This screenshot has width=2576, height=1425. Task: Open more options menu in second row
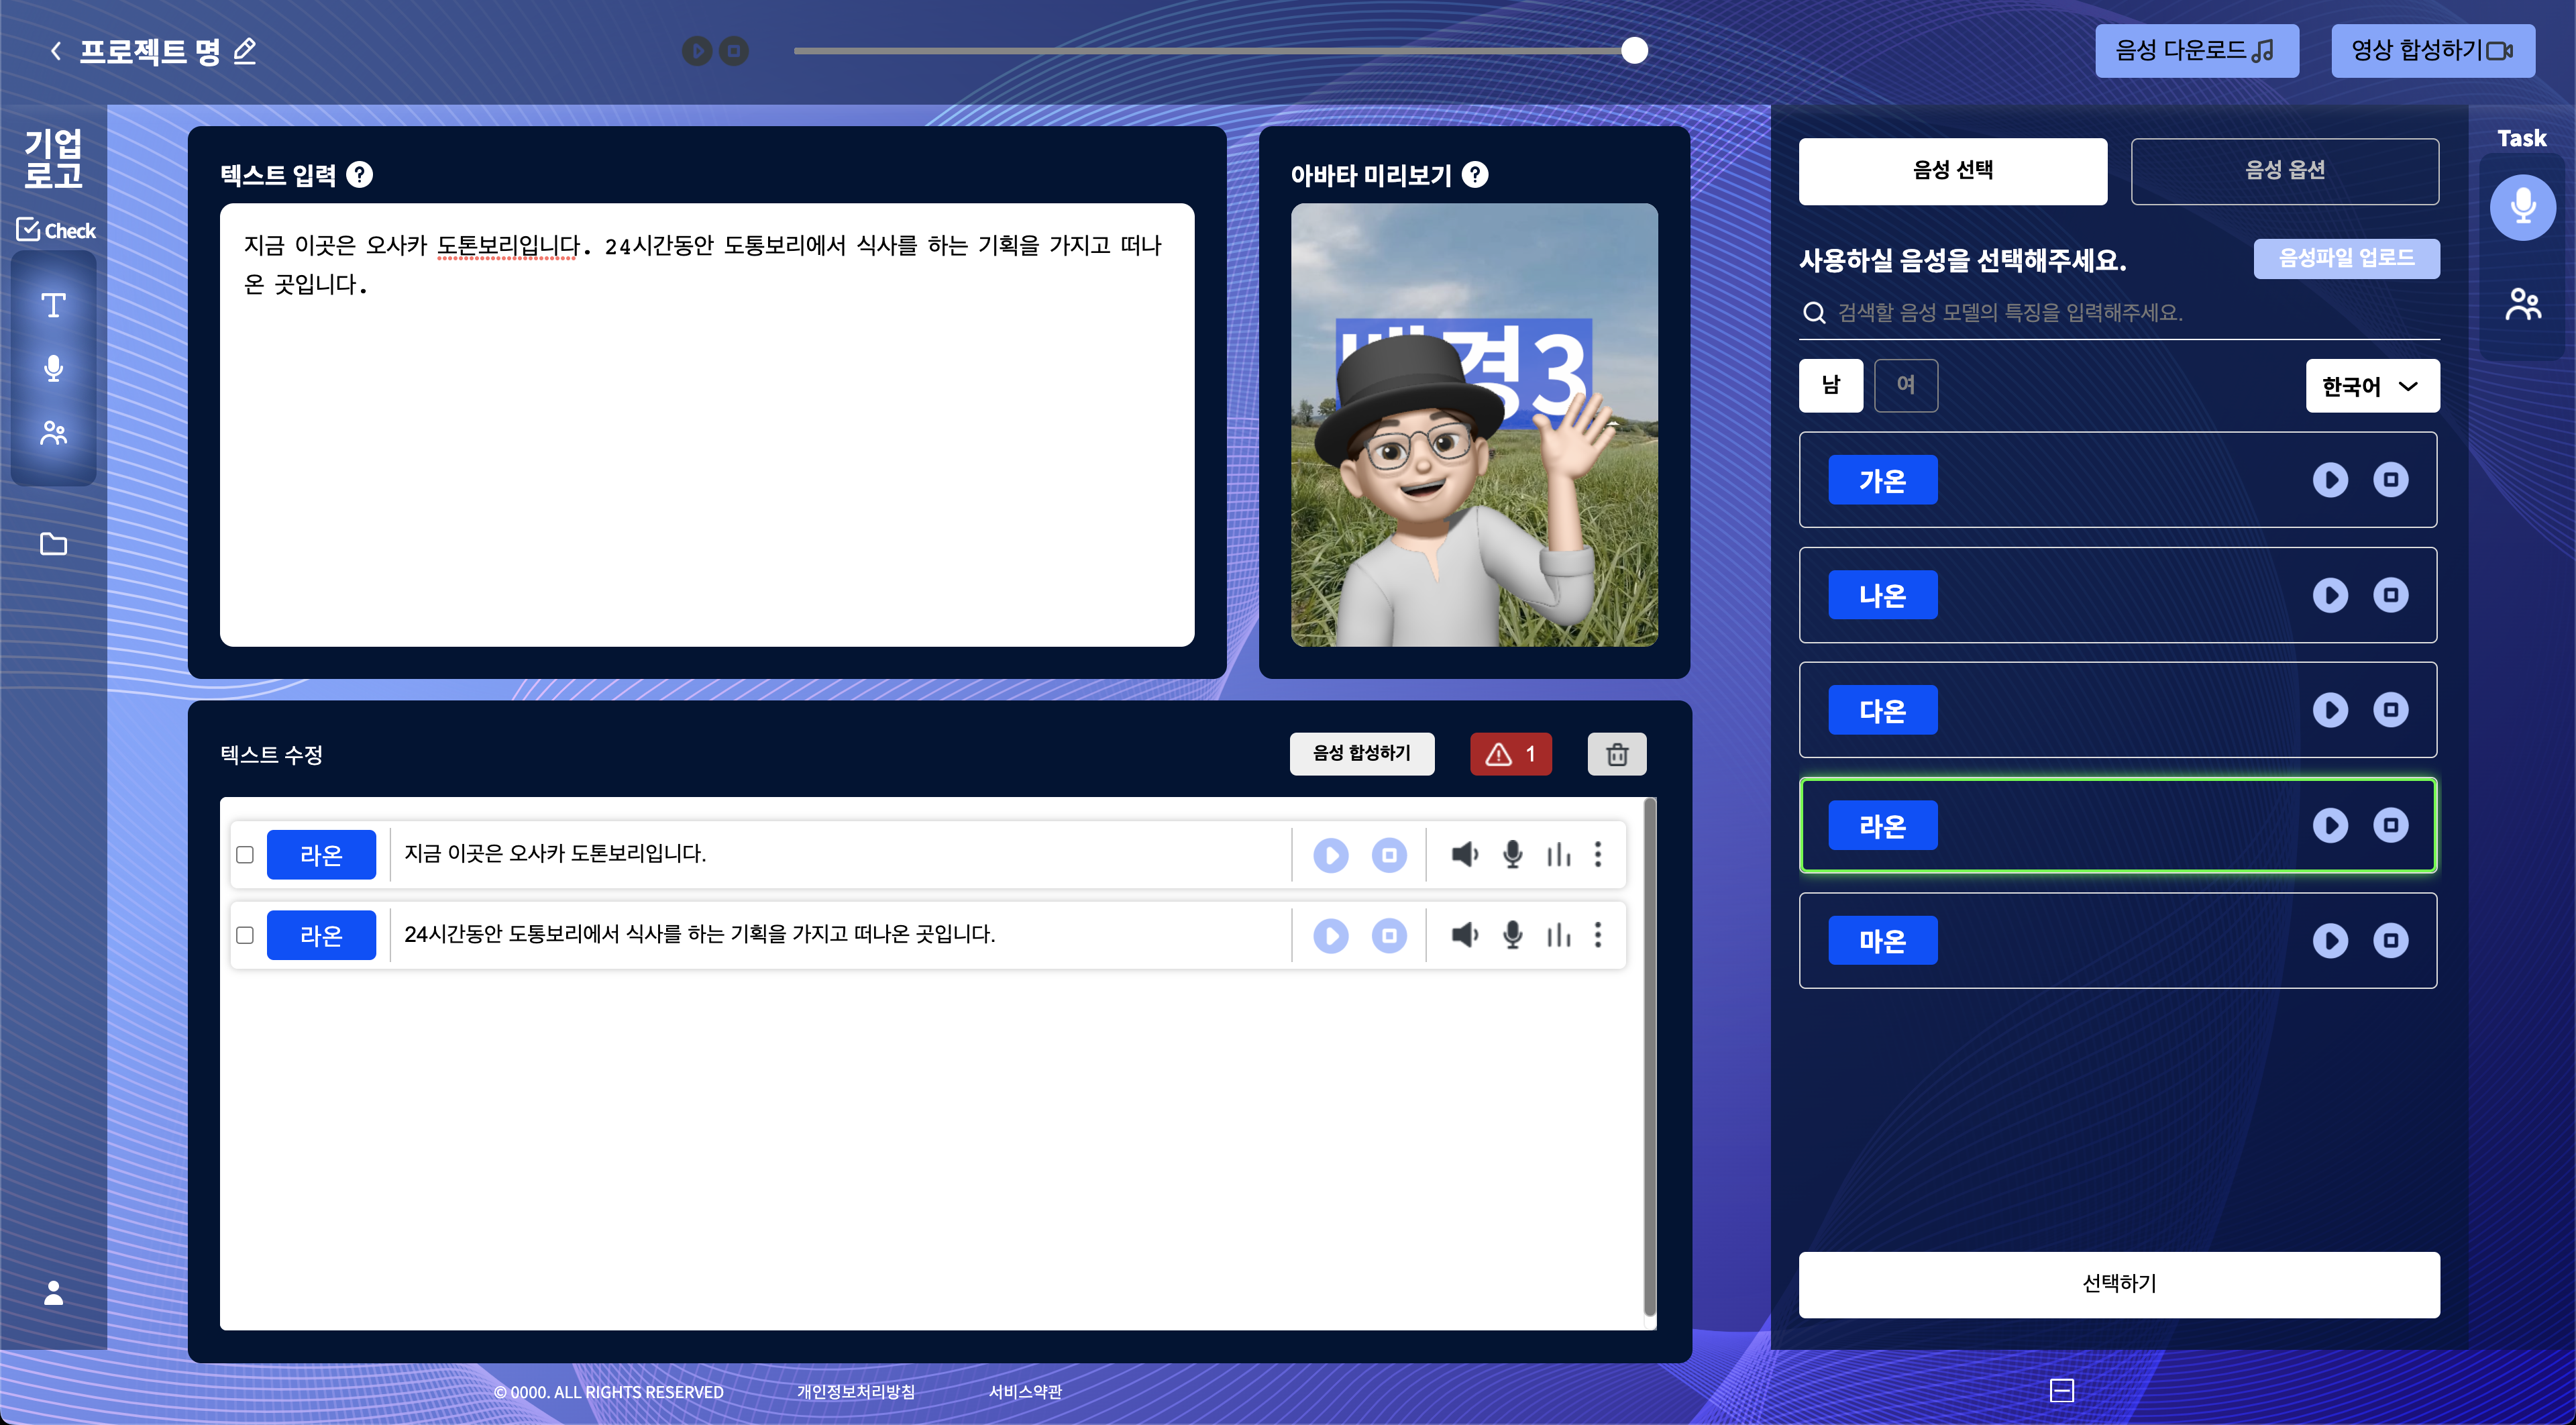point(1598,934)
